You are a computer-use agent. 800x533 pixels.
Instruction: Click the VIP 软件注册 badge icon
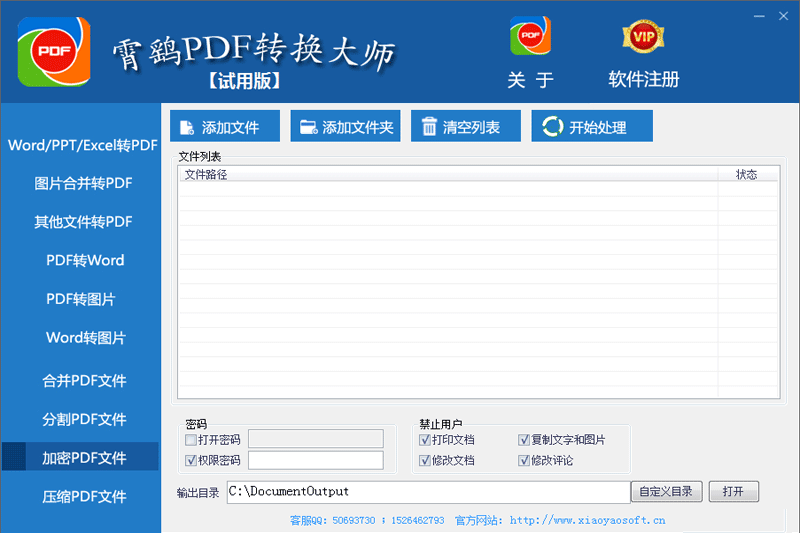643,36
